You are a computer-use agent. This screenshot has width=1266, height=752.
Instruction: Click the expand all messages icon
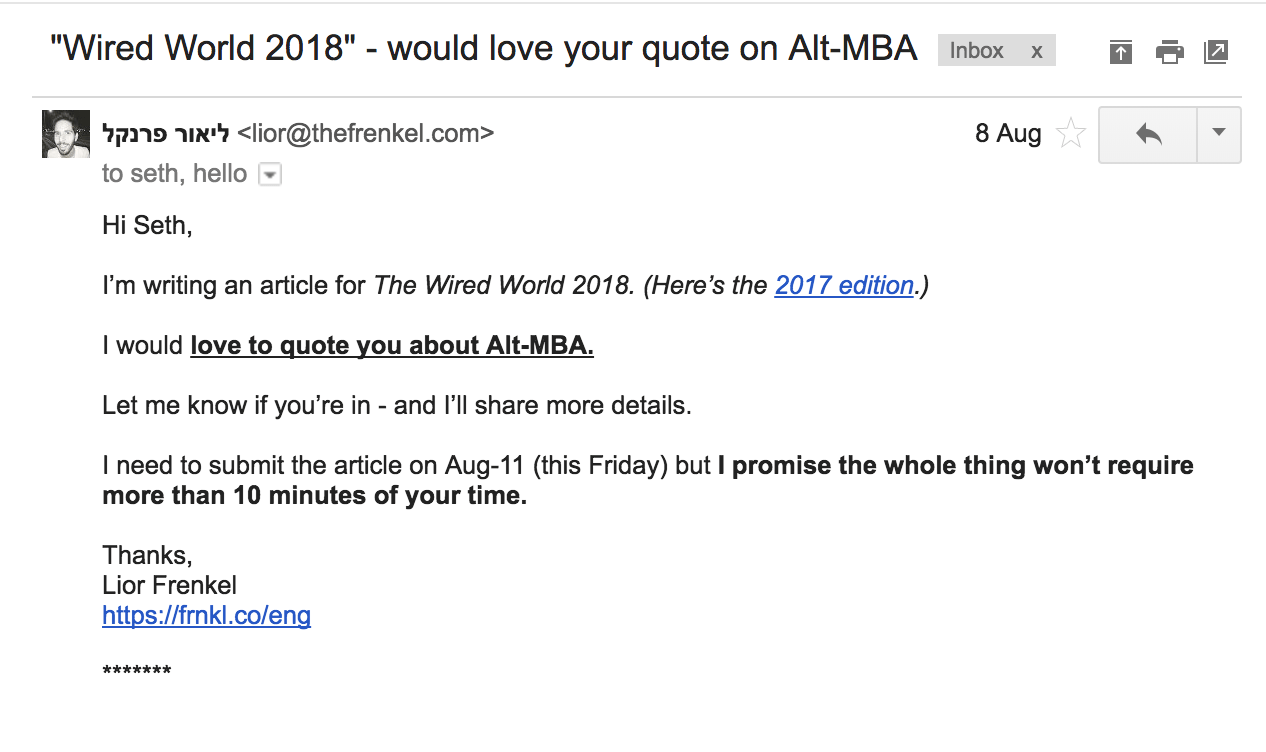pos(1121,52)
